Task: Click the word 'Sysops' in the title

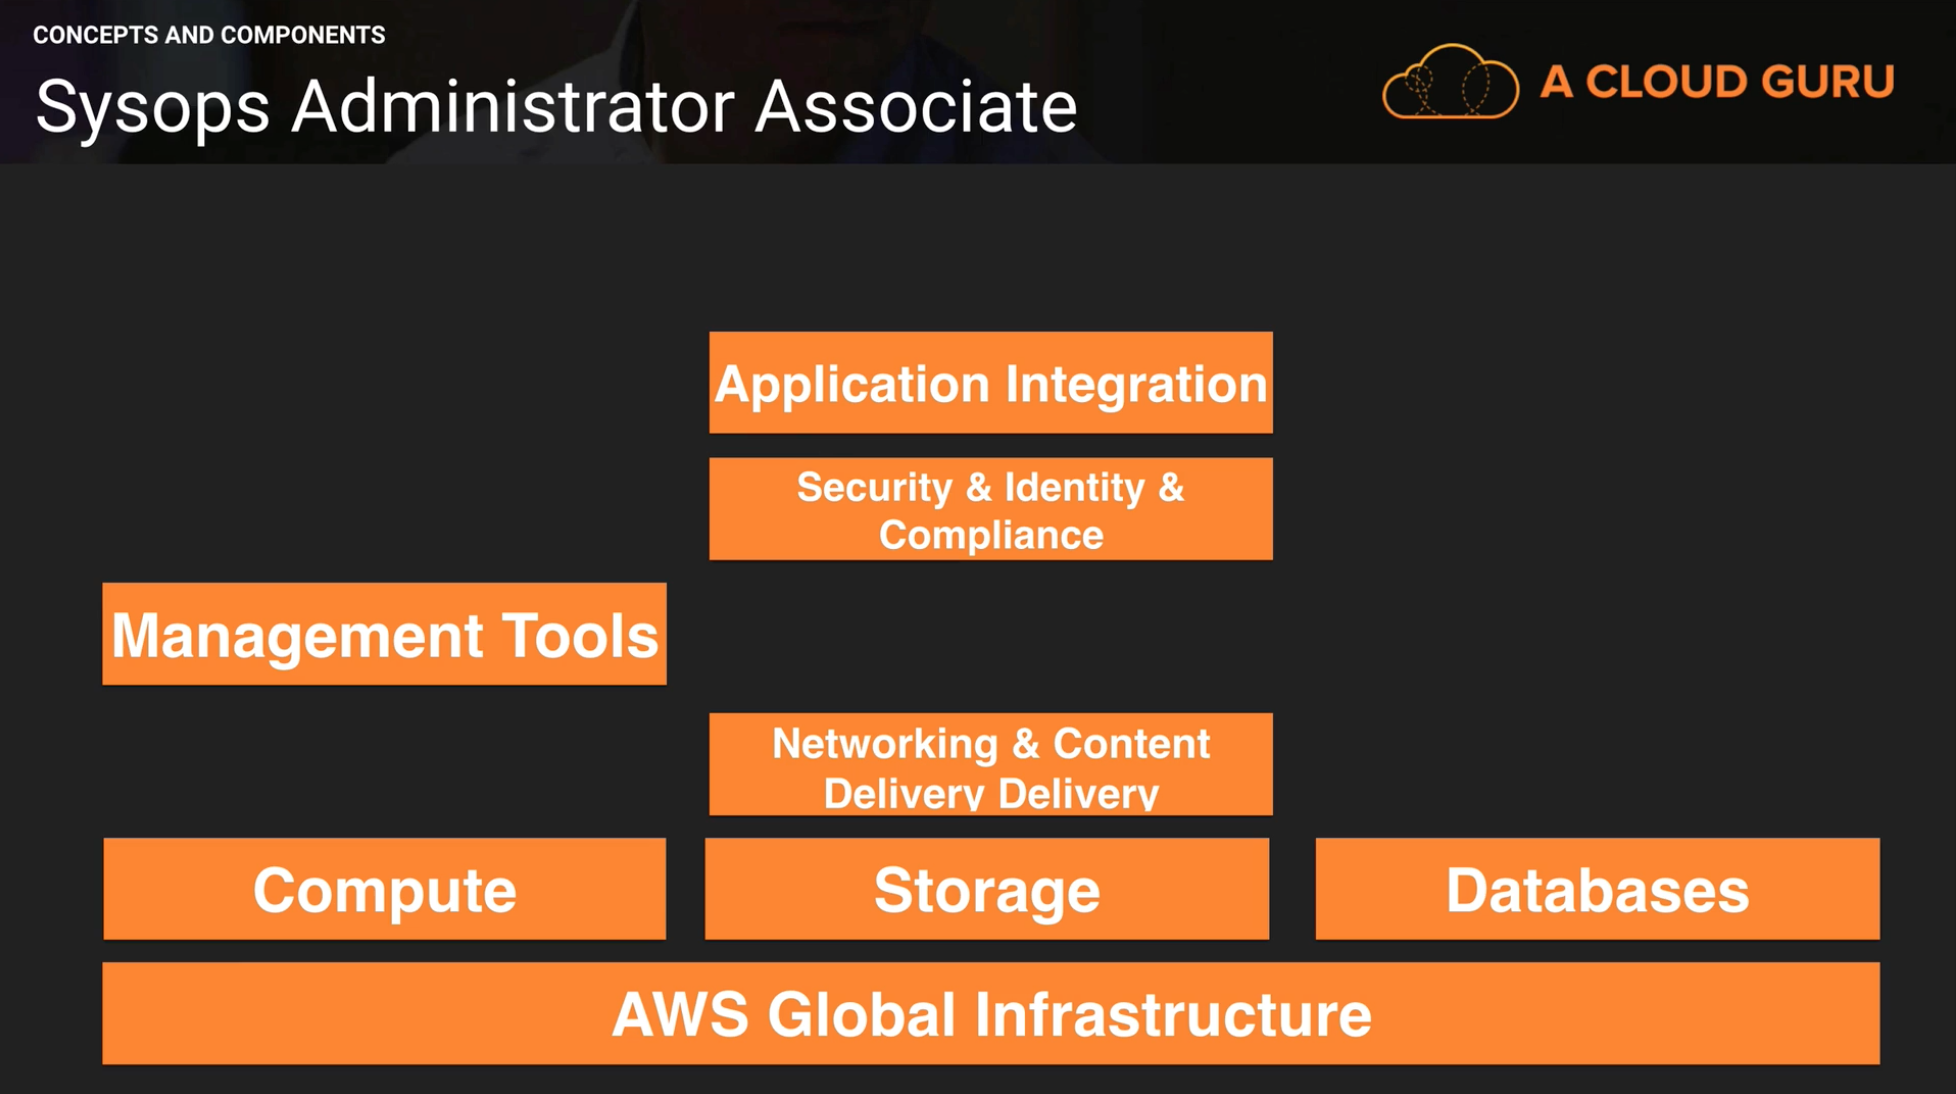Action: tap(152, 108)
